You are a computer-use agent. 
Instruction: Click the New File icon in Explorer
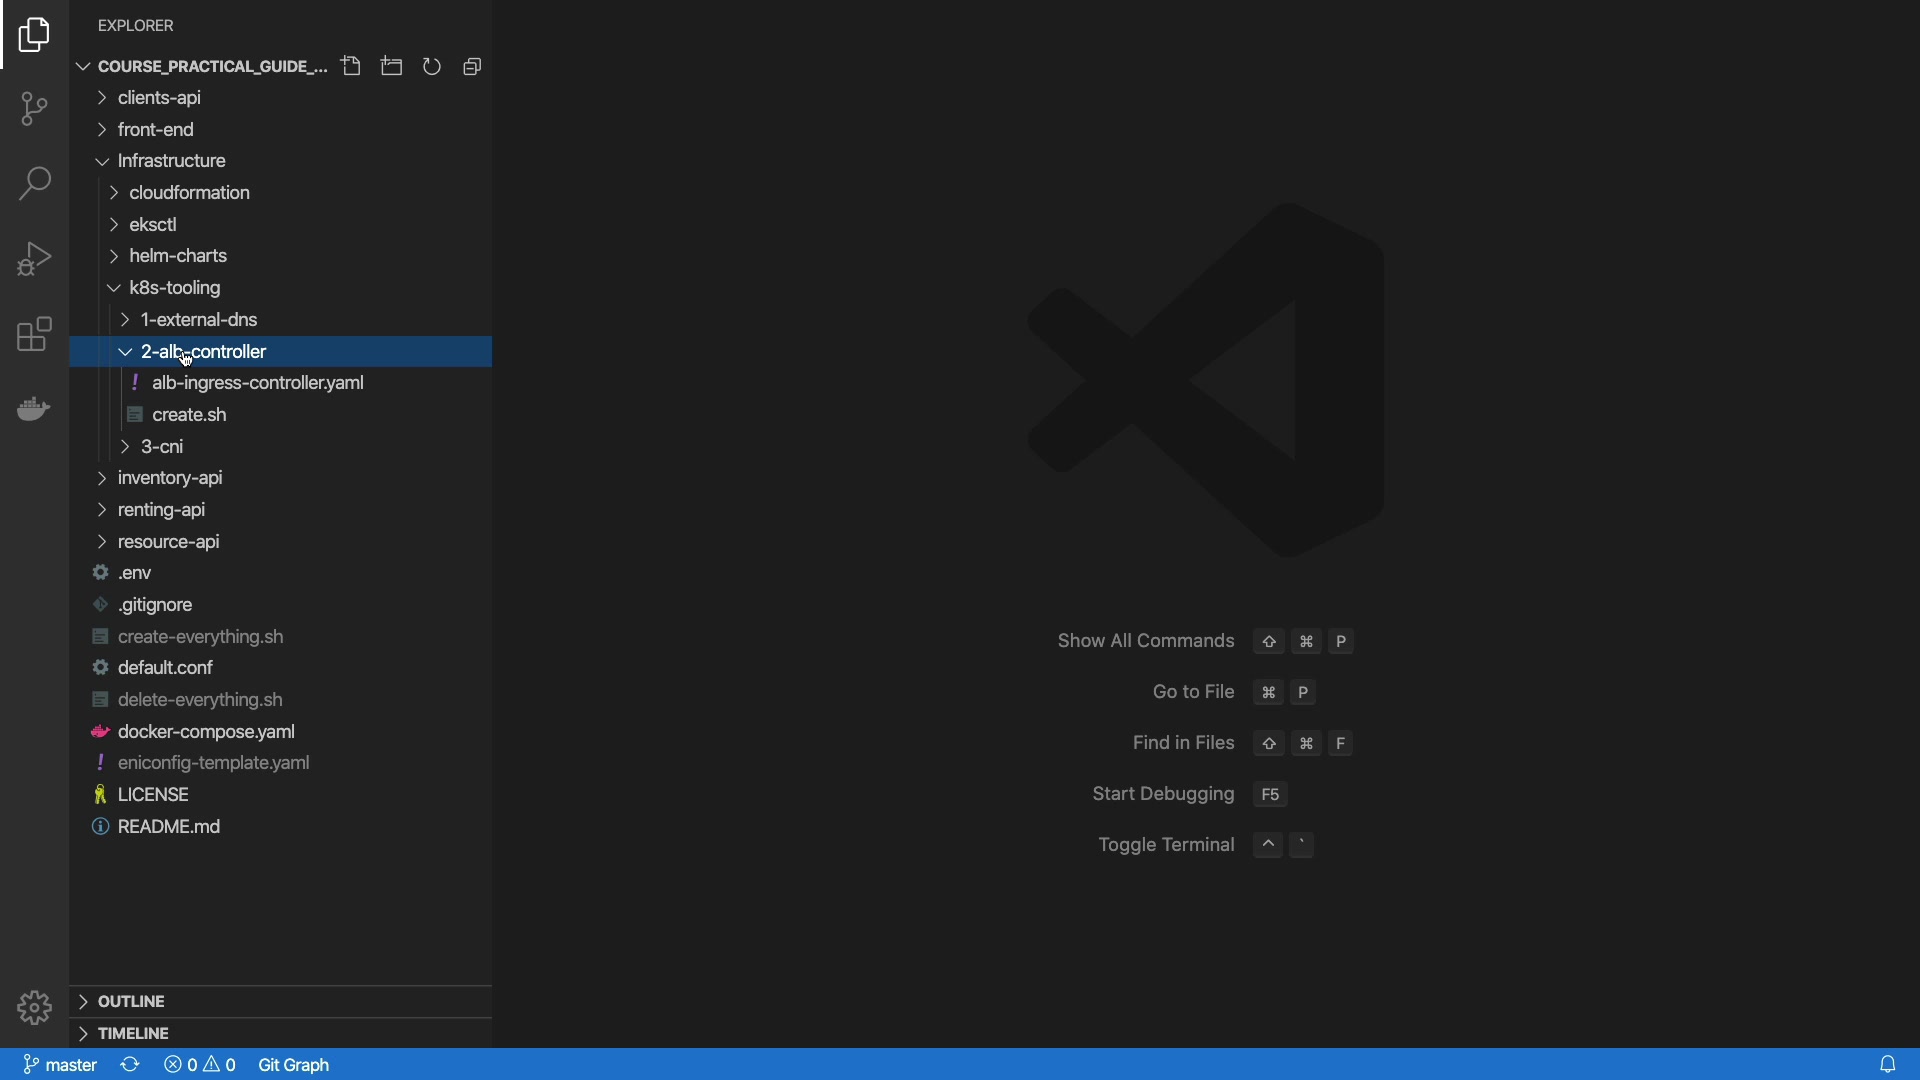[x=351, y=67]
